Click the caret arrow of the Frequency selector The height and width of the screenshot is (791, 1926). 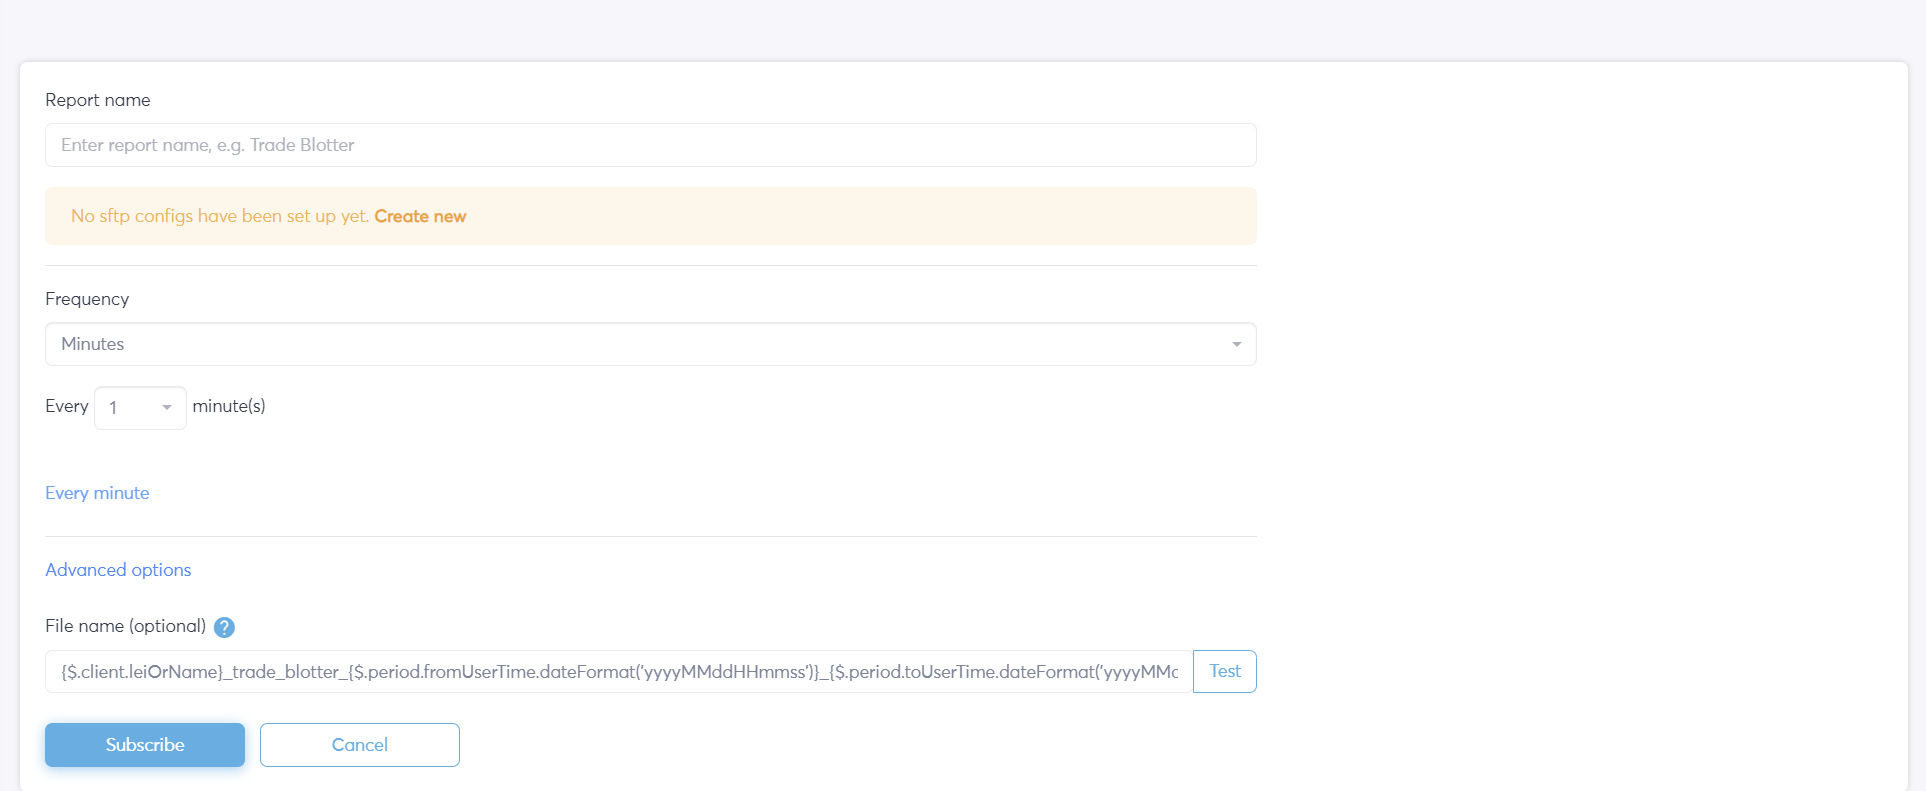pyautogui.click(x=1237, y=344)
